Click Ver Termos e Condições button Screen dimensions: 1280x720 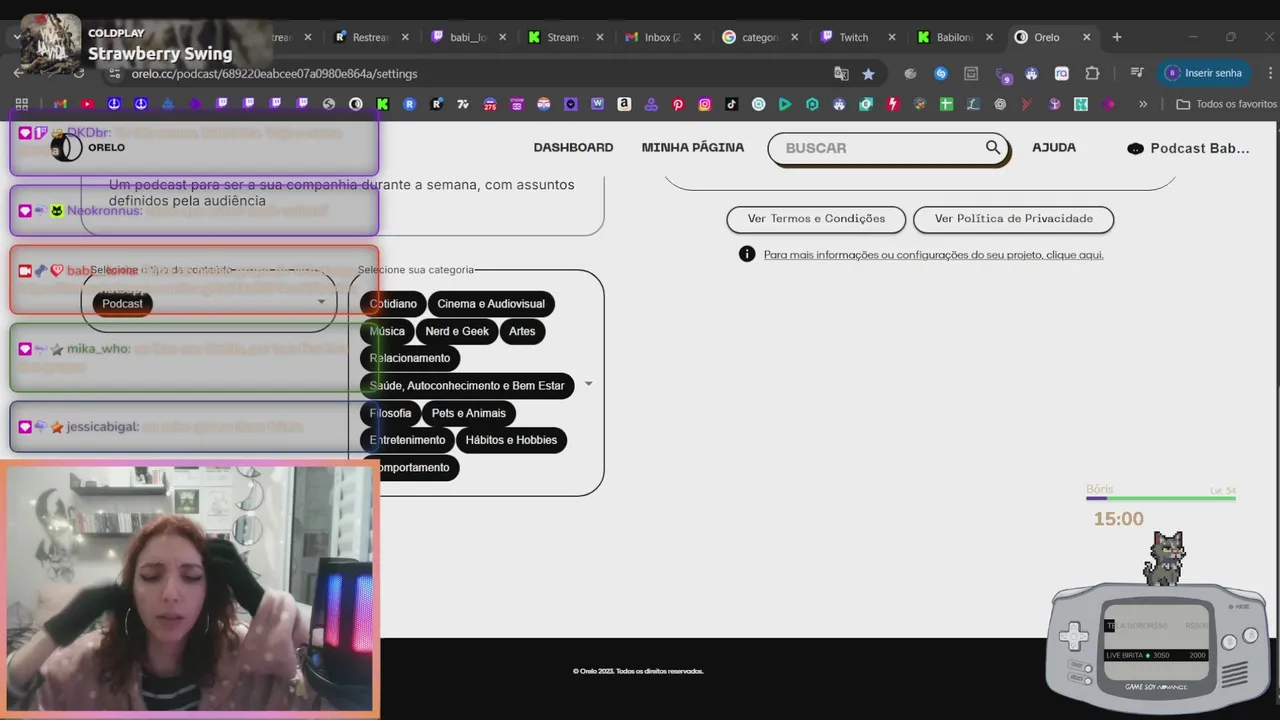(816, 219)
